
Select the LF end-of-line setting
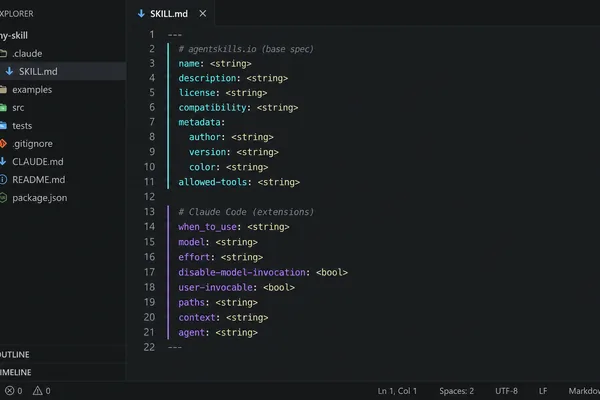click(x=543, y=391)
